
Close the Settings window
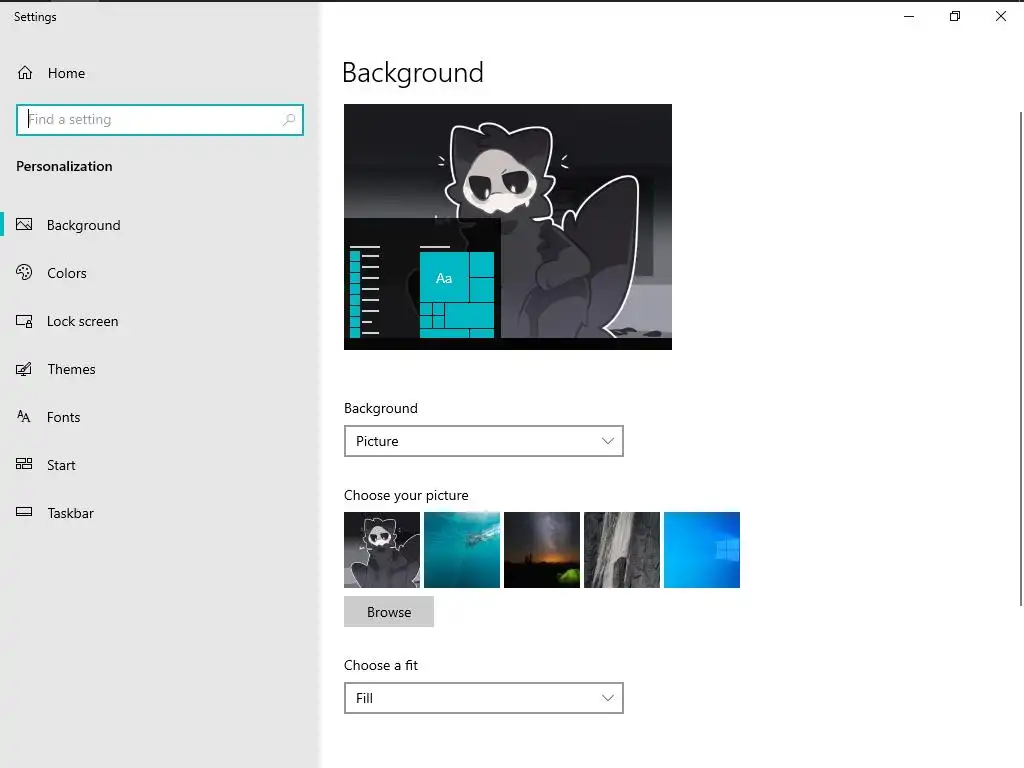pos(1000,16)
